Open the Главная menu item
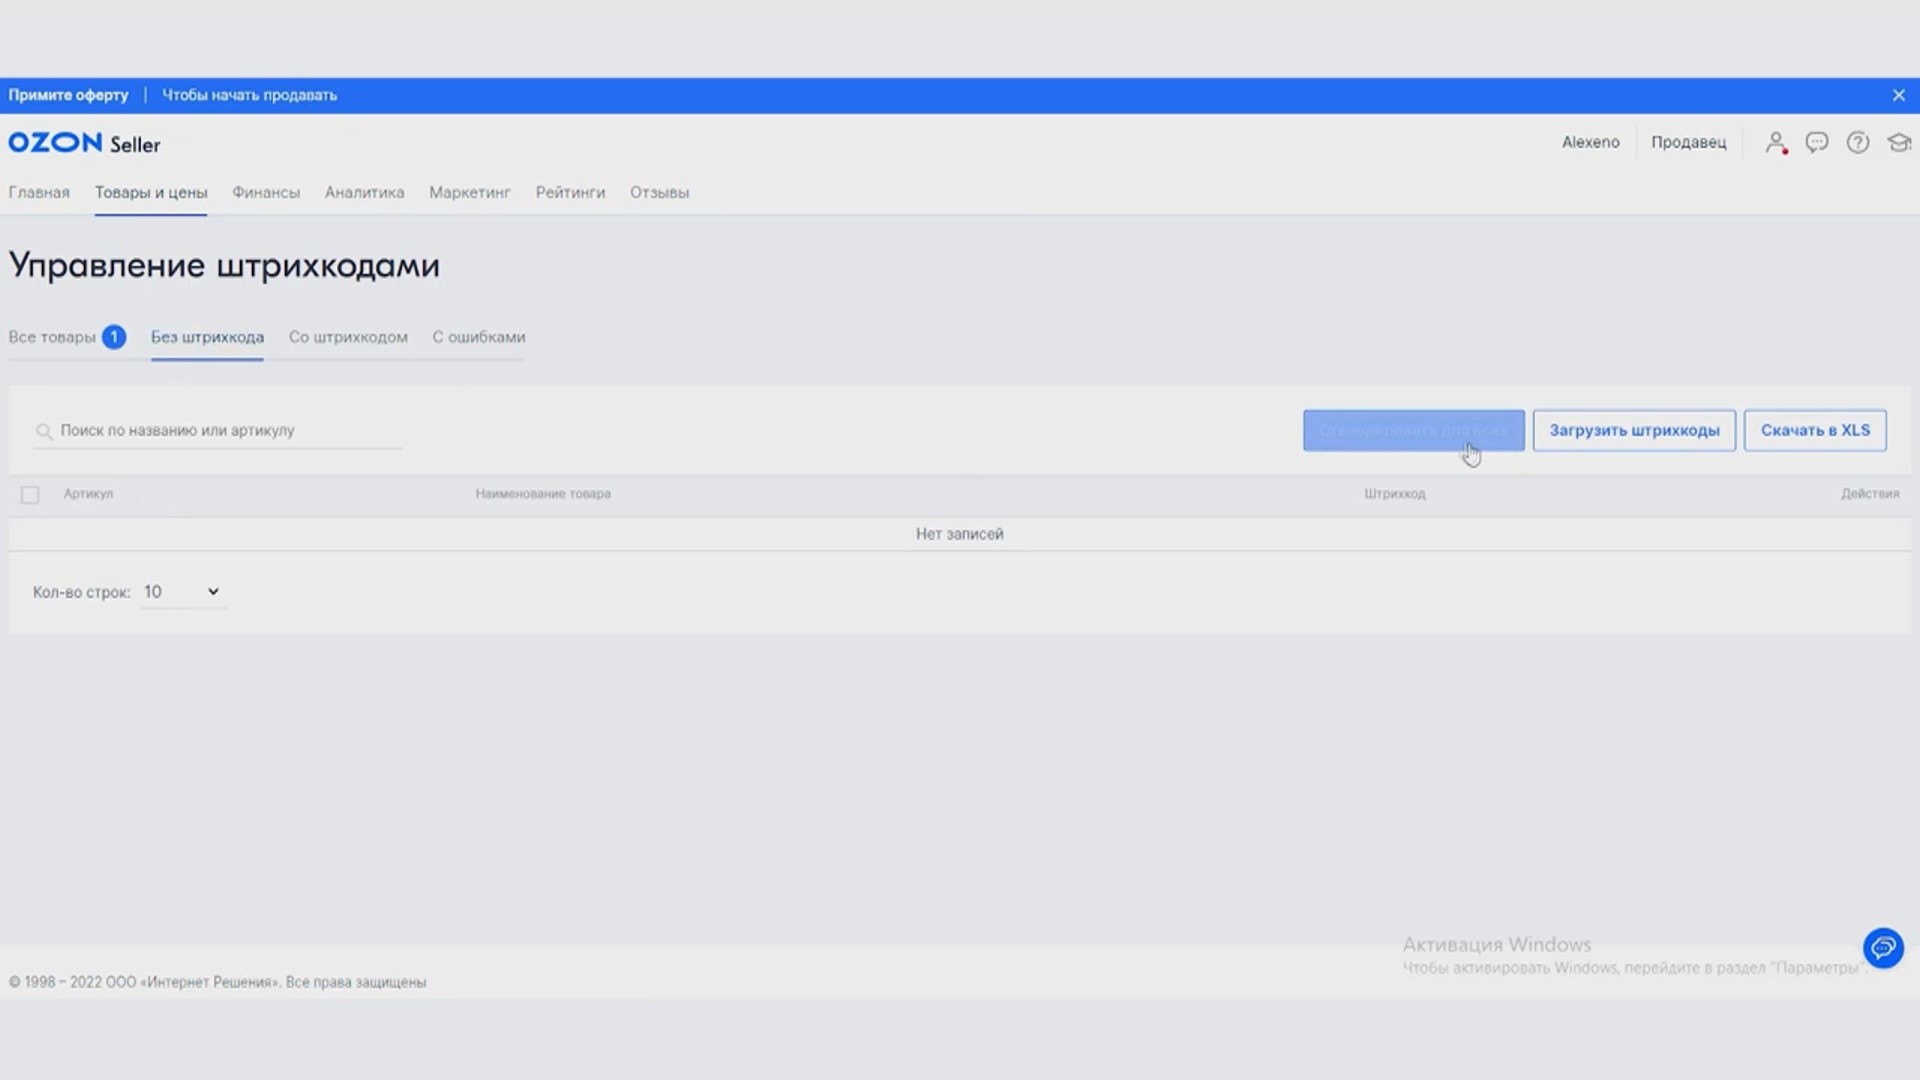Screen dimensions: 1920x1080 pyautogui.click(x=39, y=192)
